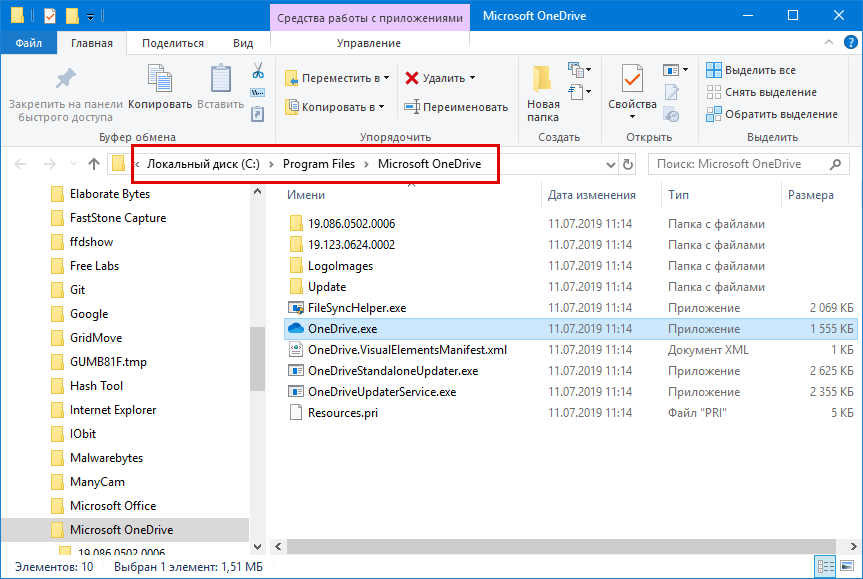This screenshot has width=863, height=579.
Task: Collapse the ribbon with the chevron
Action: click(829, 42)
